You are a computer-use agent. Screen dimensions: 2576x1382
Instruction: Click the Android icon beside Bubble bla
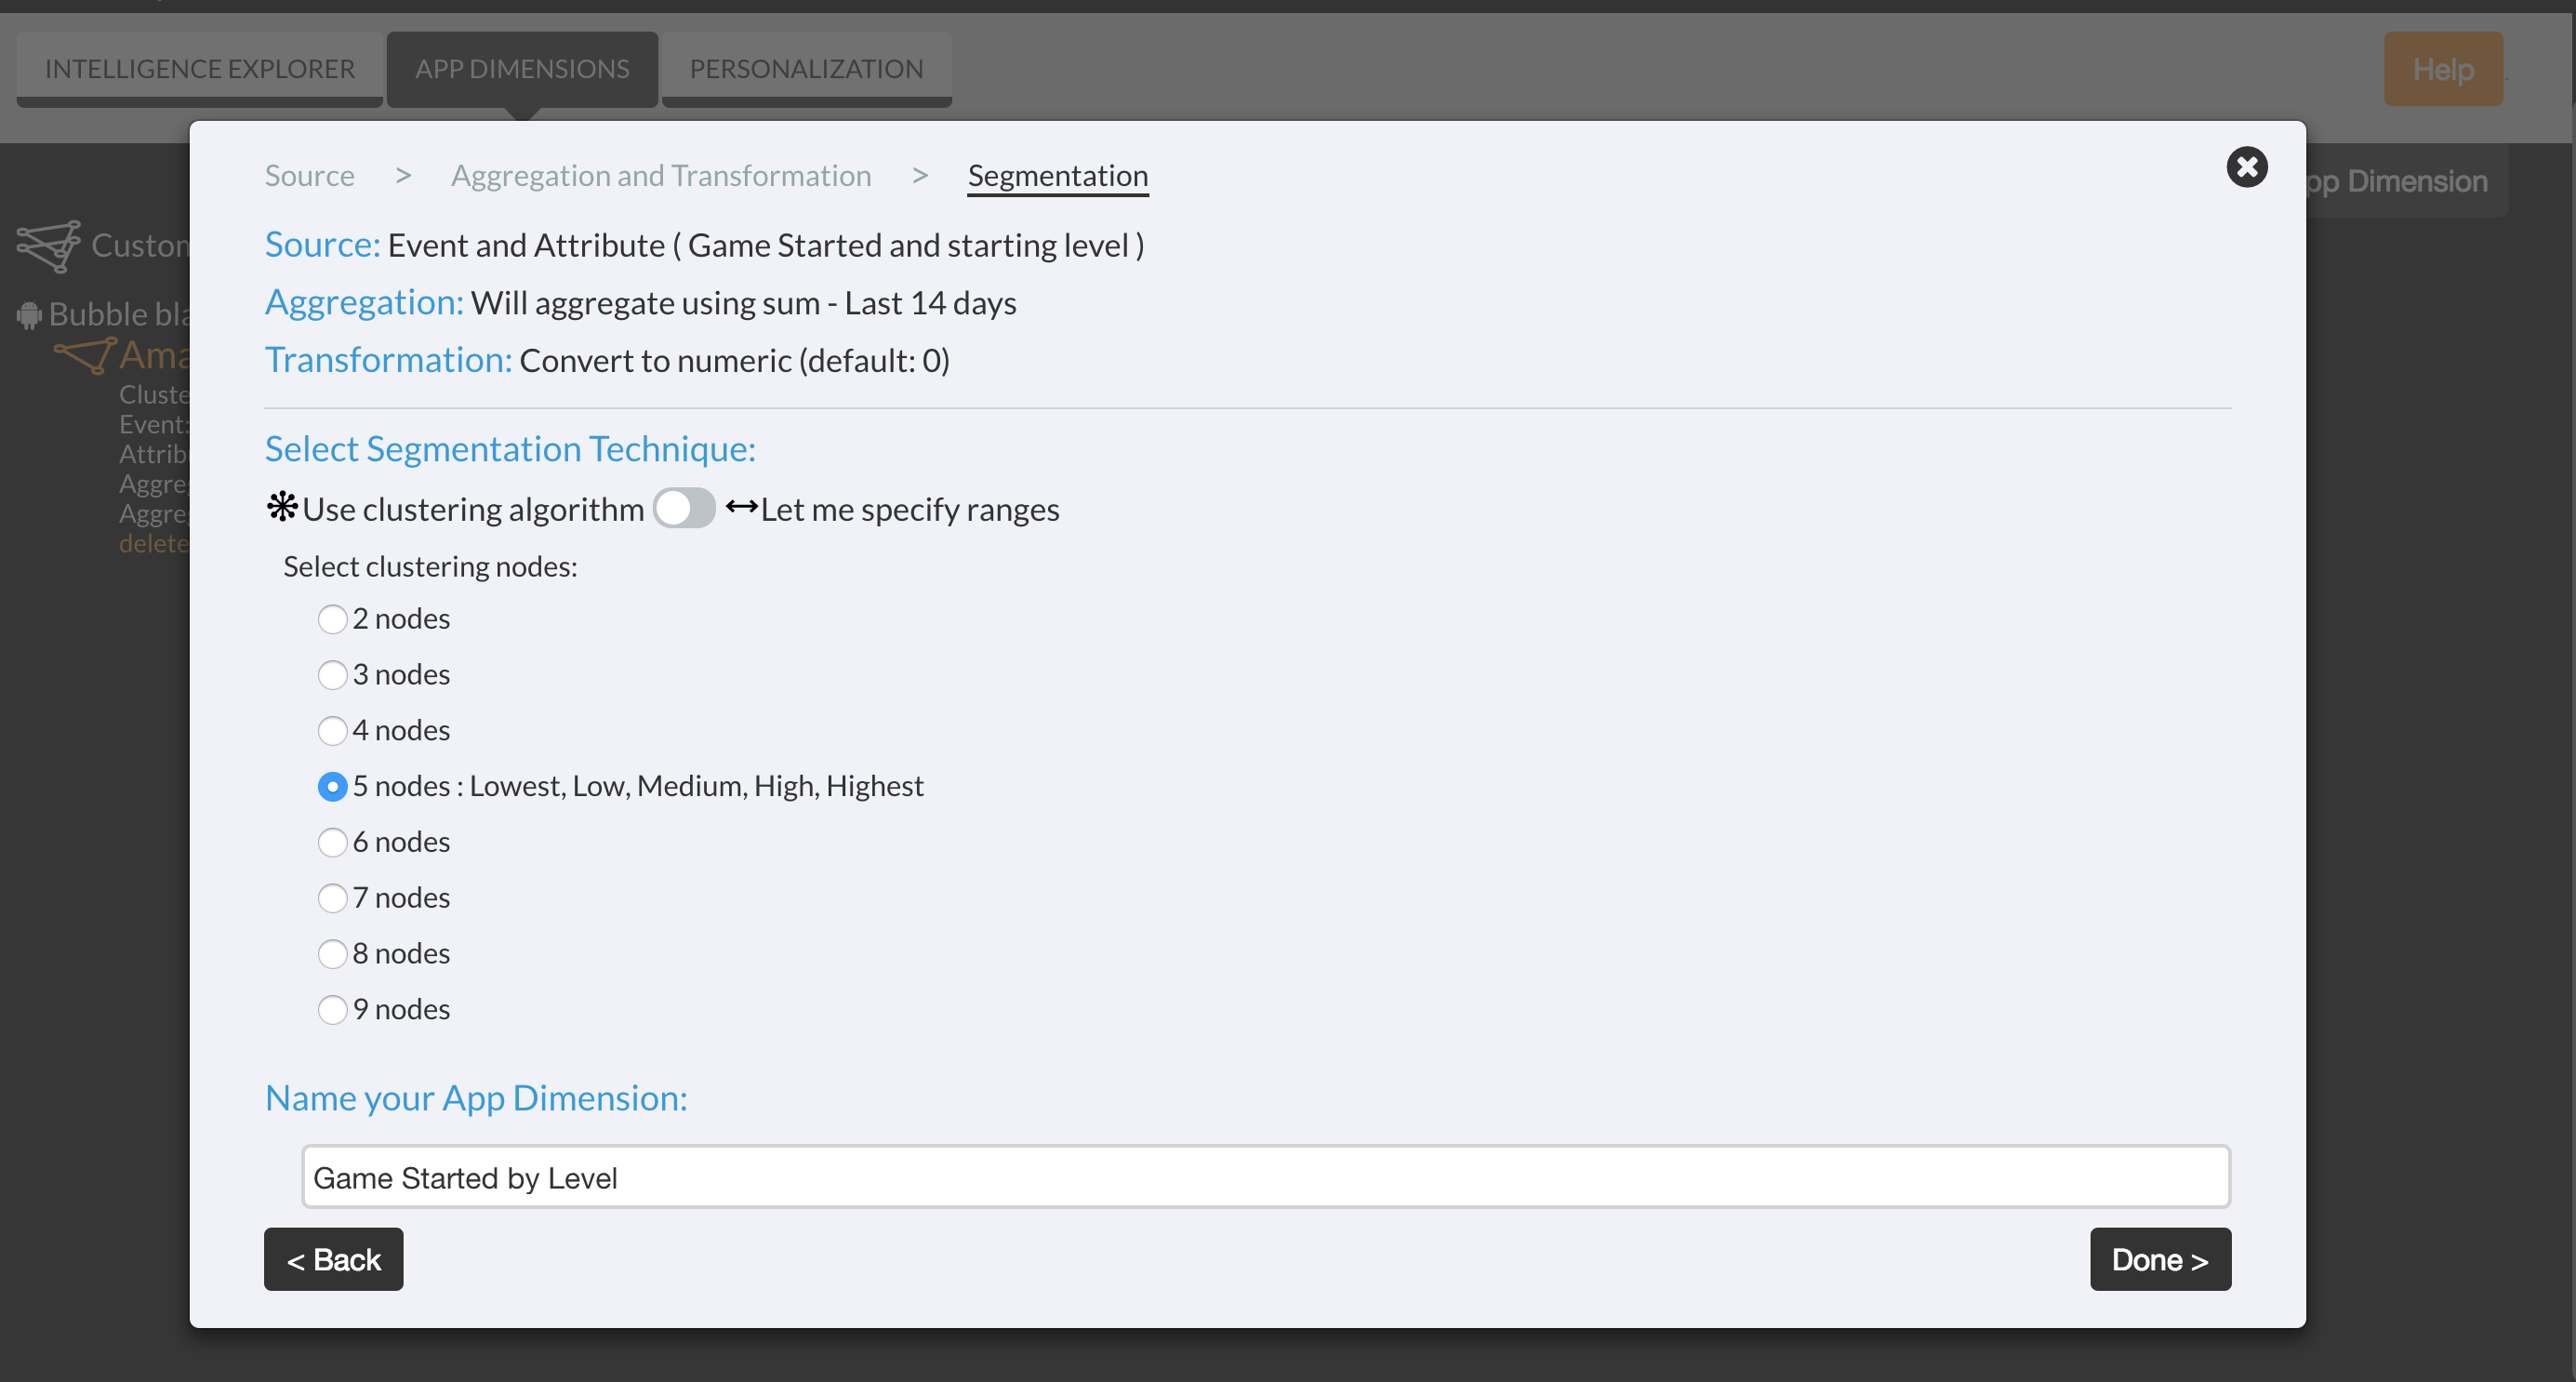click(x=29, y=315)
